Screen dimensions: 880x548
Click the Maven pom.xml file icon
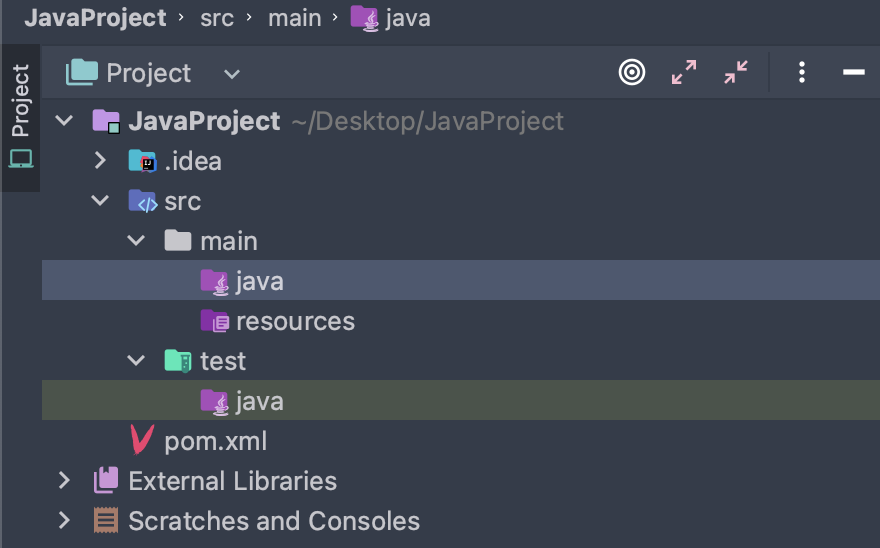coord(143,441)
